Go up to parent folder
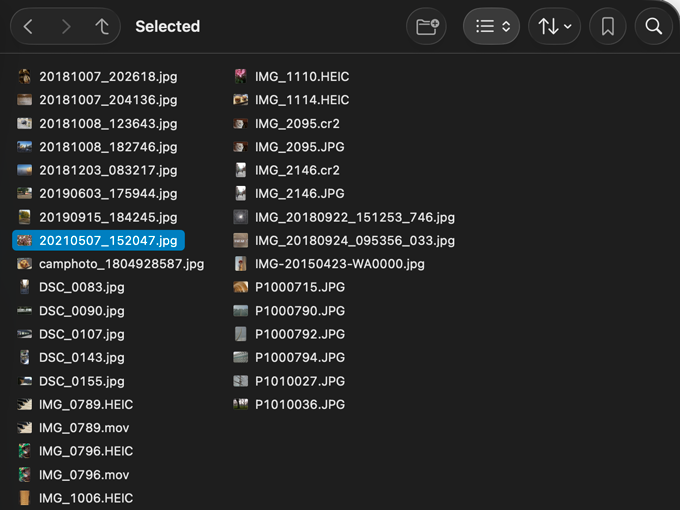 (102, 27)
